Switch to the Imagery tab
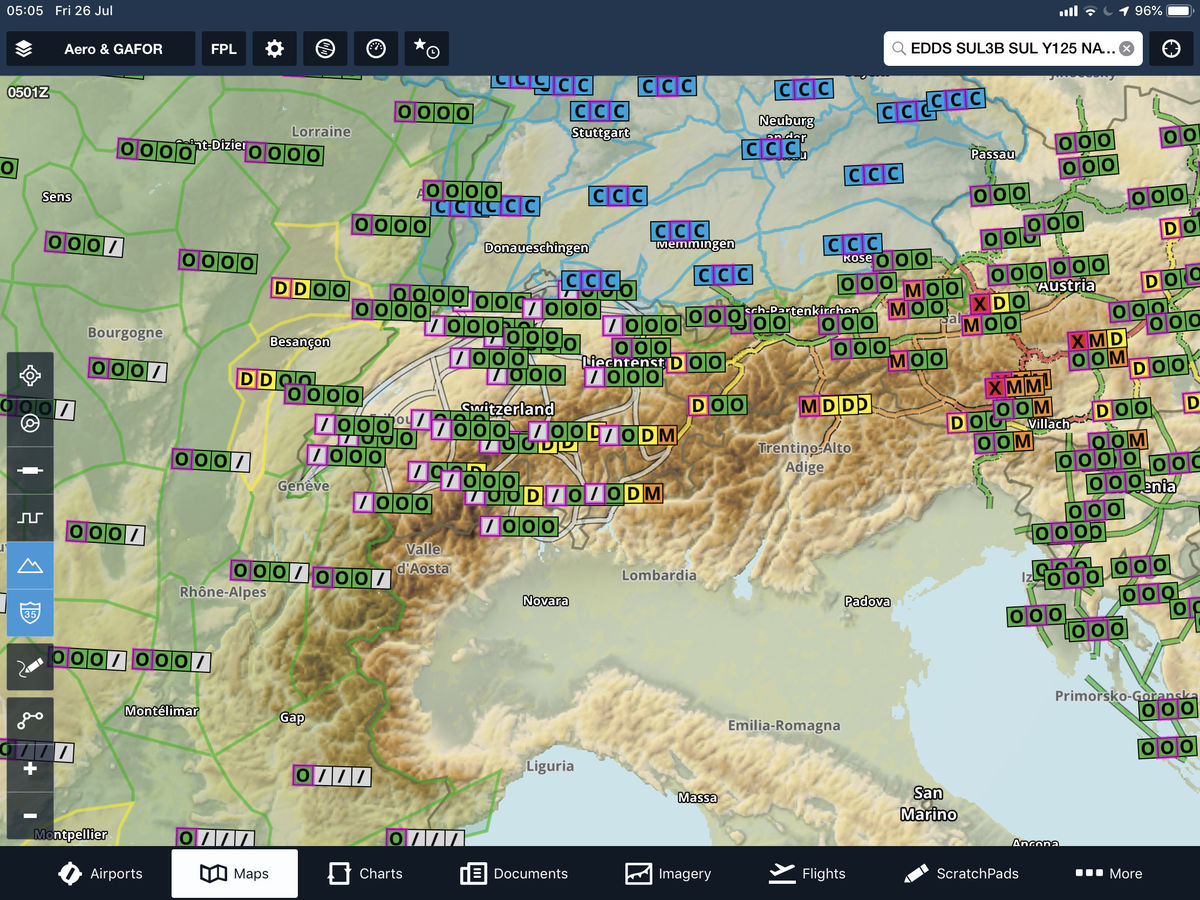Image resolution: width=1200 pixels, height=900 pixels. [x=669, y=873]
